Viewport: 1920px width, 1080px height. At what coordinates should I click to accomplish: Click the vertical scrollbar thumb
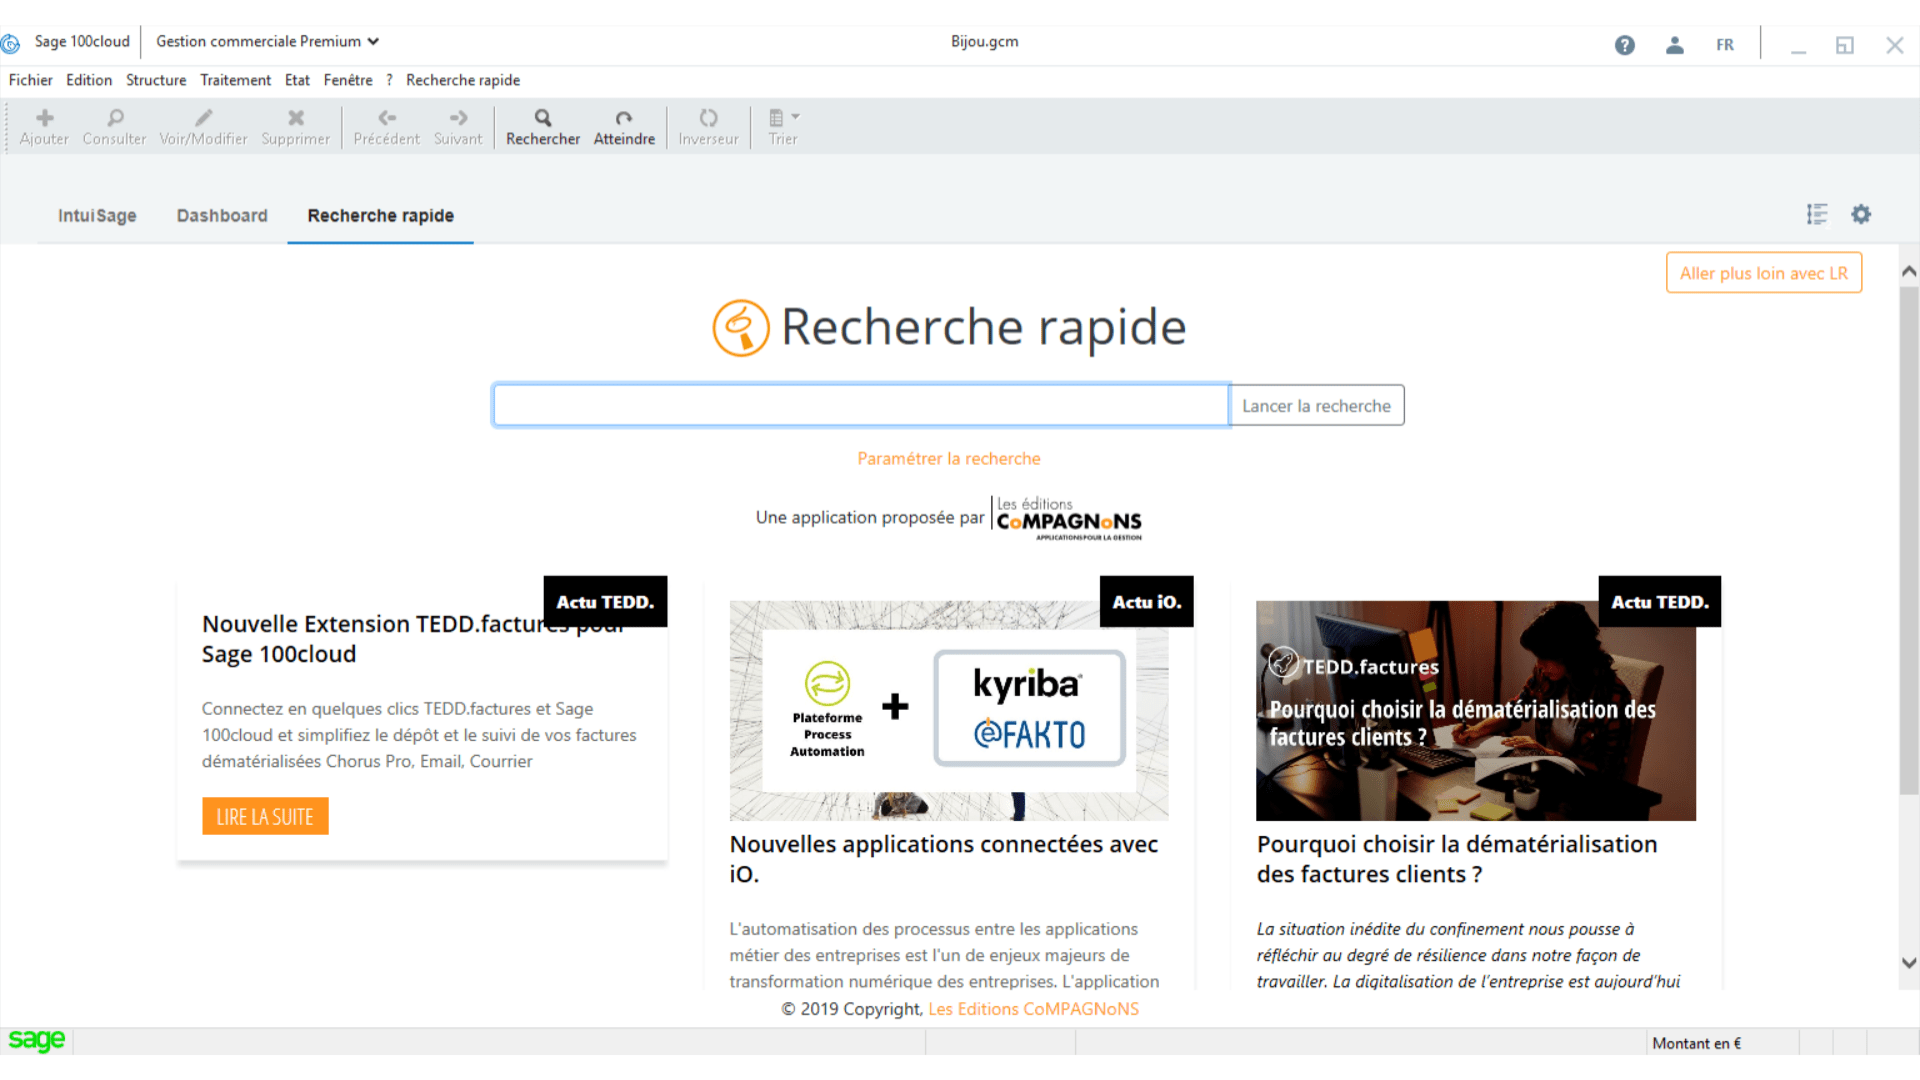[x=1909, y=540]
